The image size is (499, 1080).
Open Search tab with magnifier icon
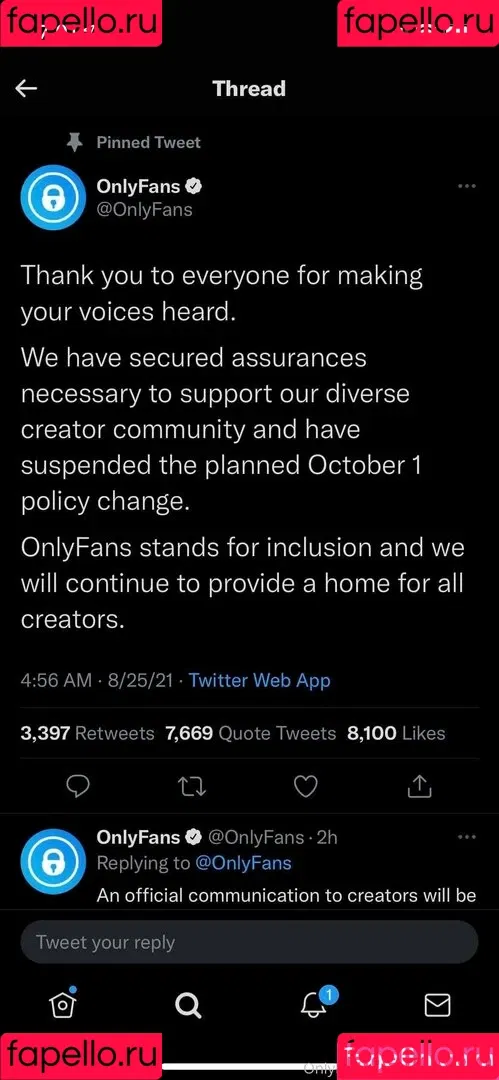(187, 1006)
